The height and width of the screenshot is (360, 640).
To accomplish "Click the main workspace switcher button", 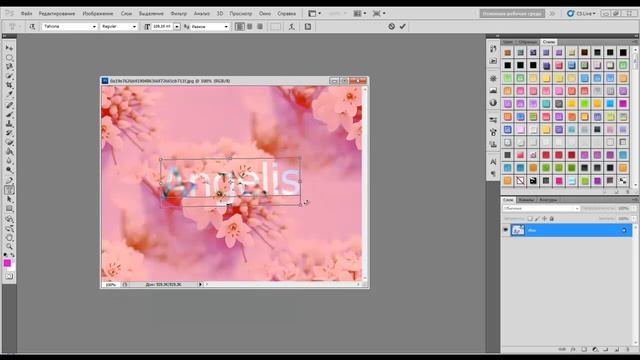I will [512, 13].
